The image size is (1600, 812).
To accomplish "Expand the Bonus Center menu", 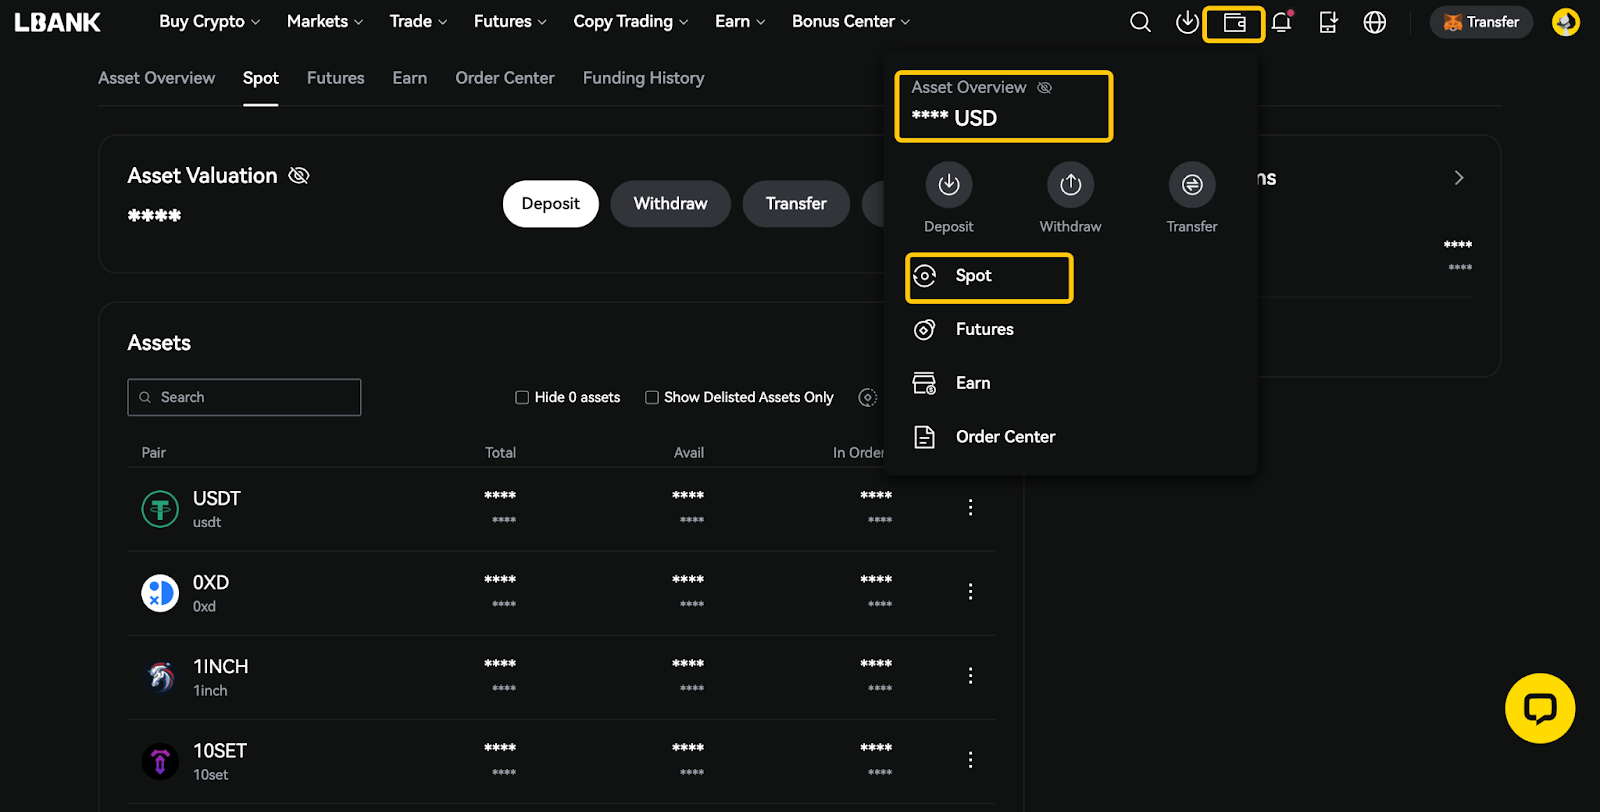I will (851, 21).
